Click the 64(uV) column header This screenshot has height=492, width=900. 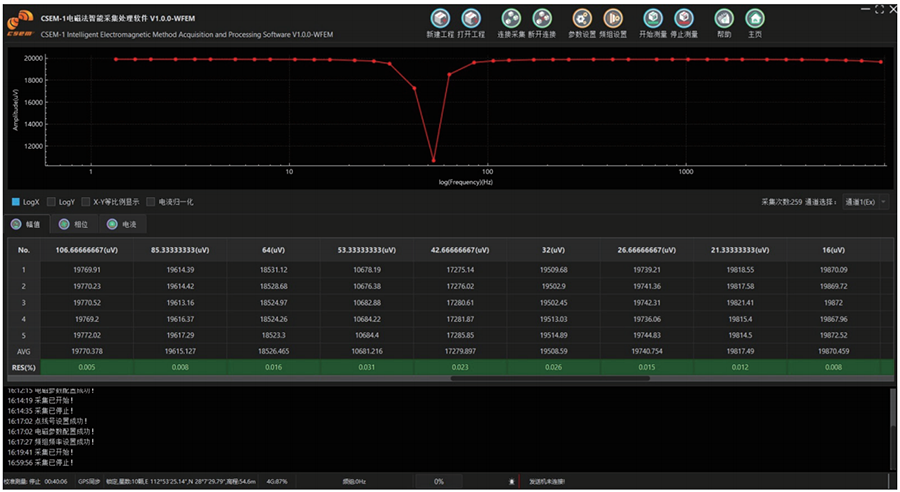coord(273,250)
